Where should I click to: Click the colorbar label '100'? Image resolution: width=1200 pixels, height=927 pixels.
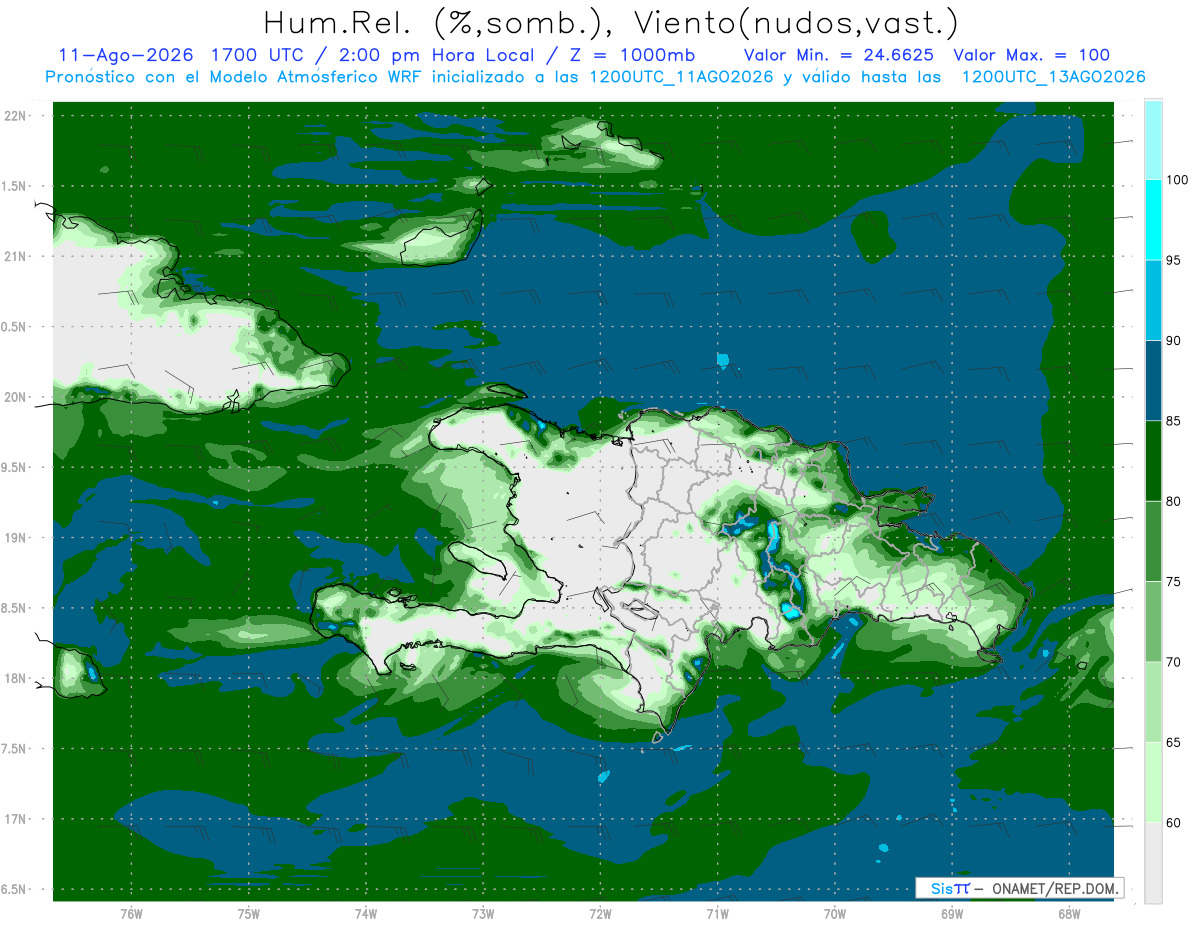pos(1178,180)
